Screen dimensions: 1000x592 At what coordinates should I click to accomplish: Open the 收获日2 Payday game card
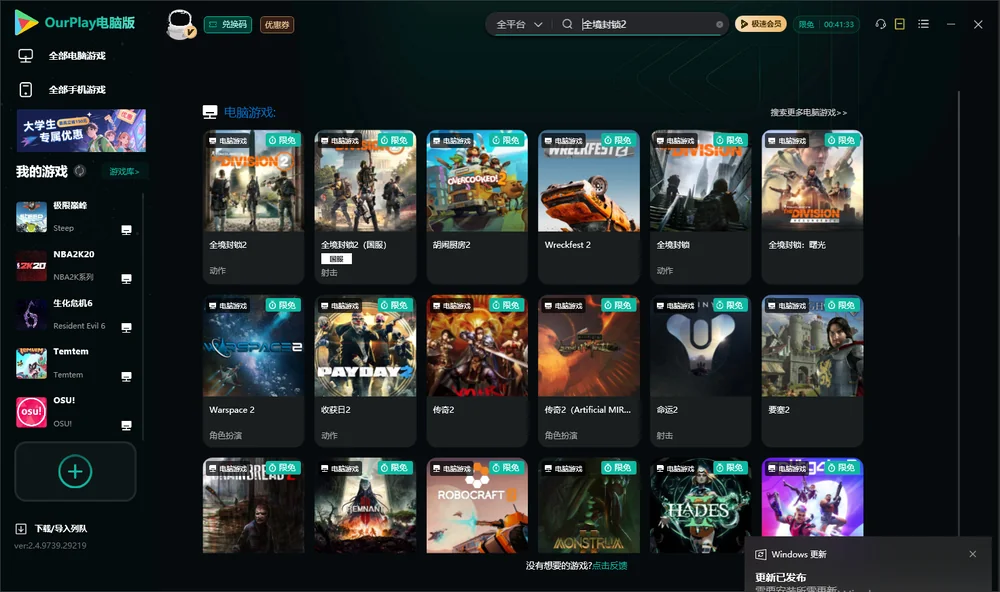[365, 371]
